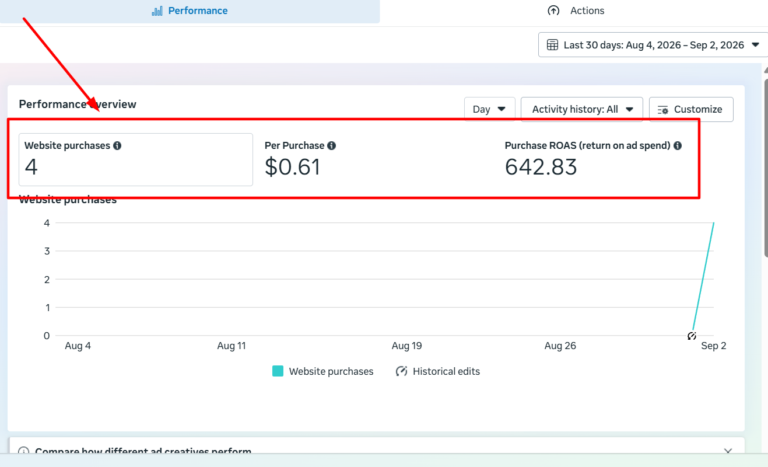This screenshot has width=768, height=467.
Task: Open the Actions tab
Action: [576, 11]
